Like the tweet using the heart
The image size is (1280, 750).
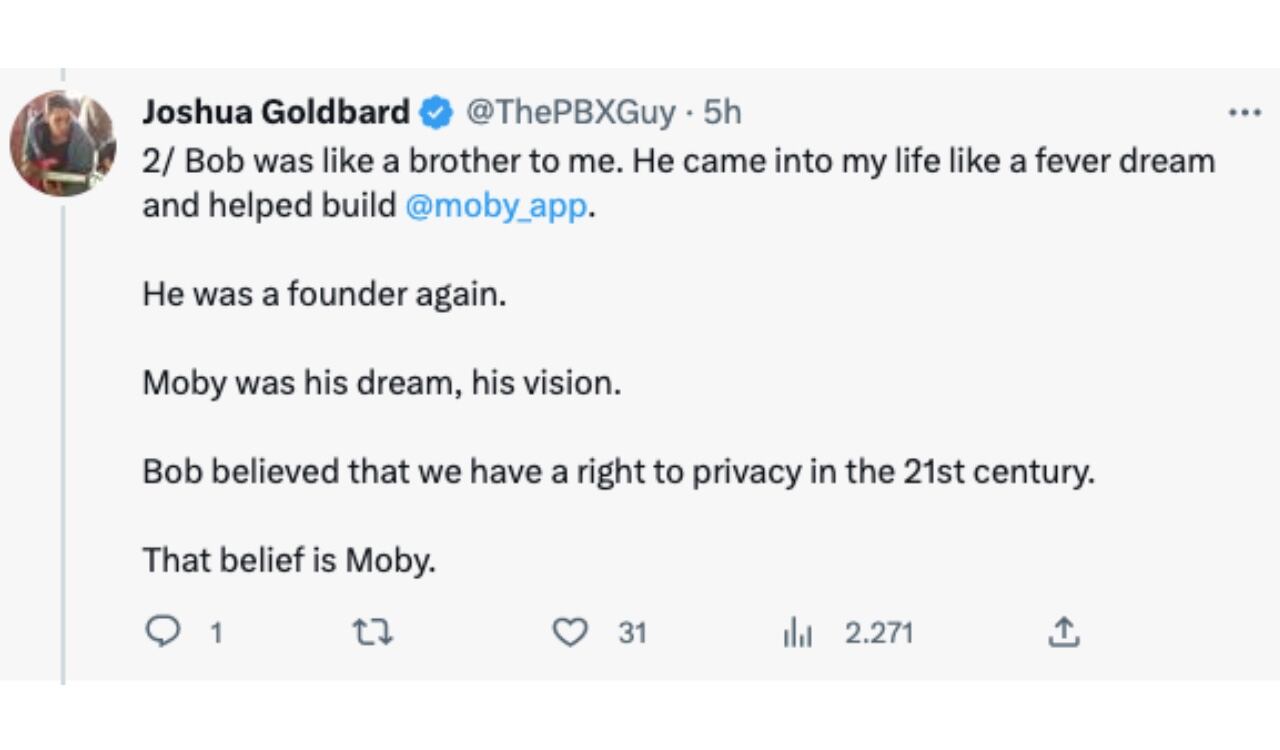pos(572,630)
